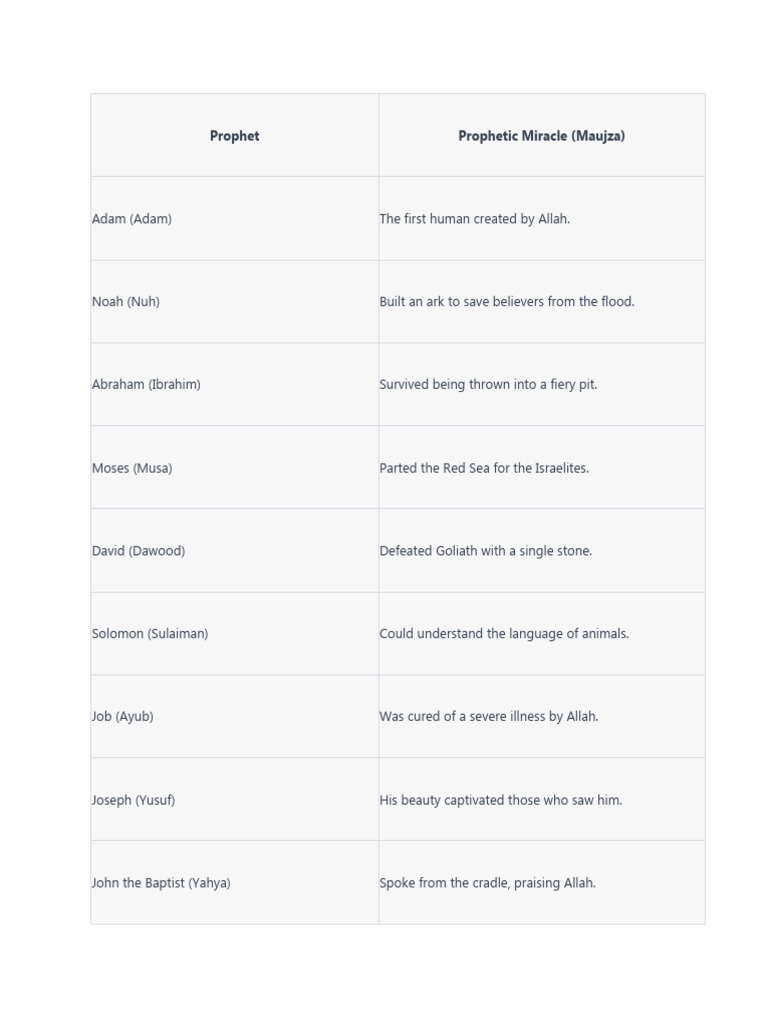The height and width of the screenshot is (1024, 768).
Task: Click the Prophet column header
Action: pyautogui.click(x=234, y=136)
